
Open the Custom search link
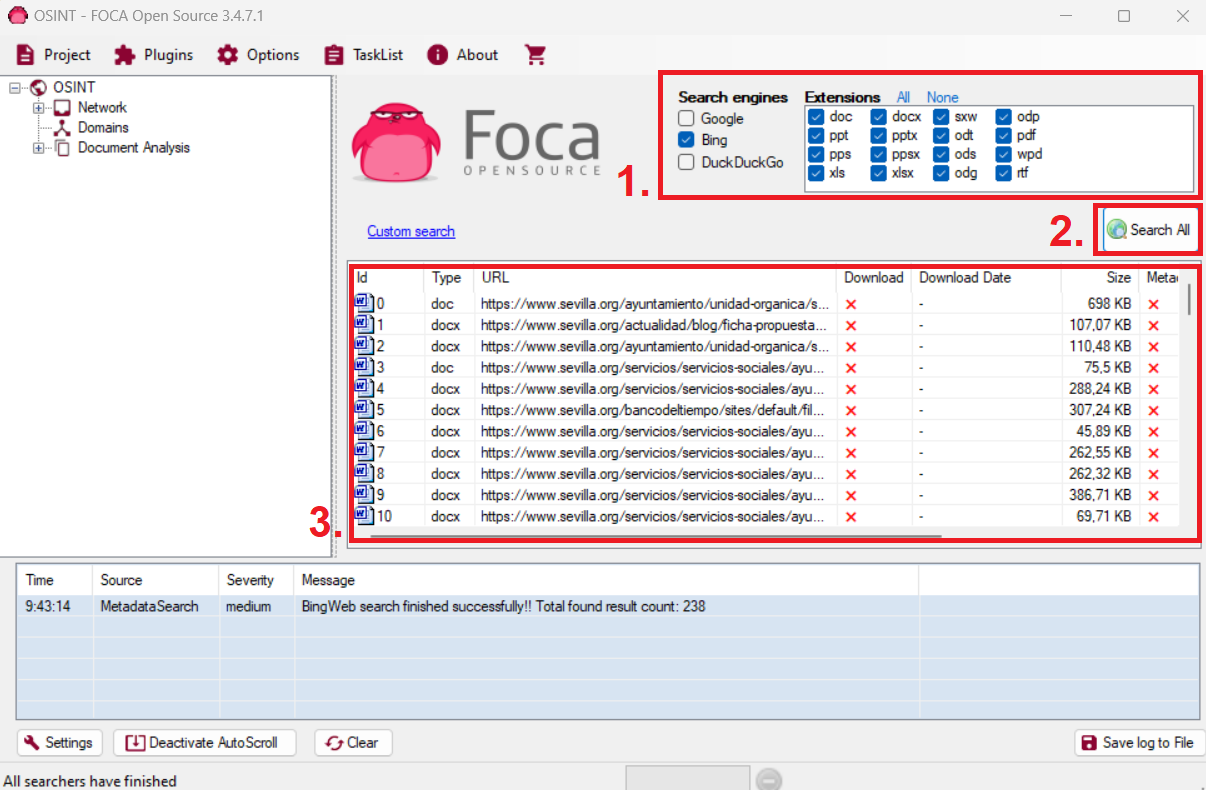coord(411,231)
